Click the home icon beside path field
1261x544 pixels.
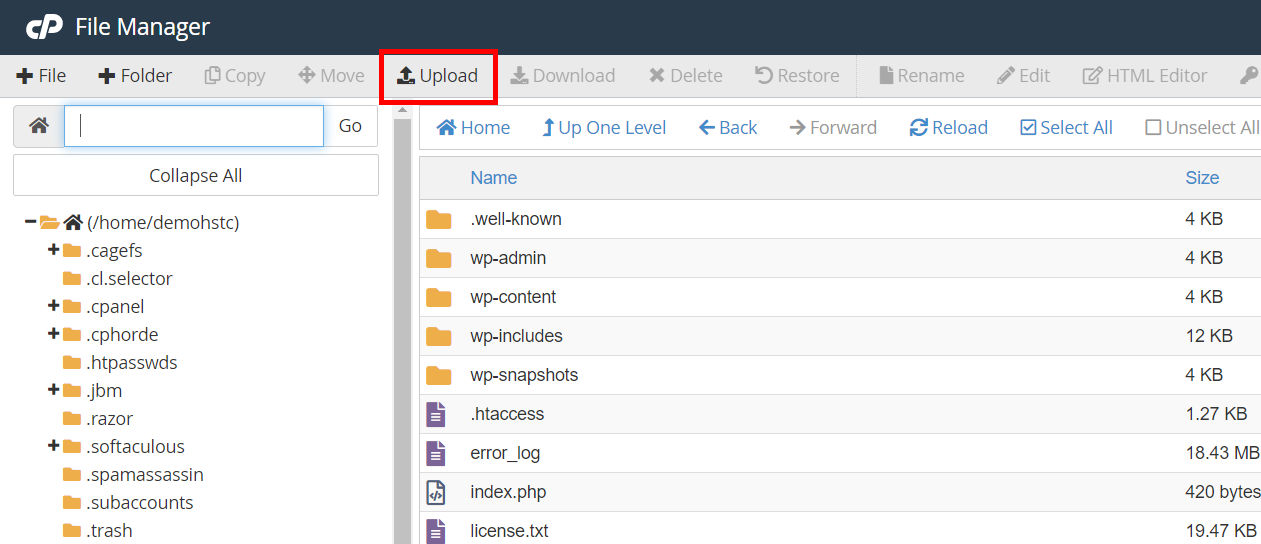[39, 126]
